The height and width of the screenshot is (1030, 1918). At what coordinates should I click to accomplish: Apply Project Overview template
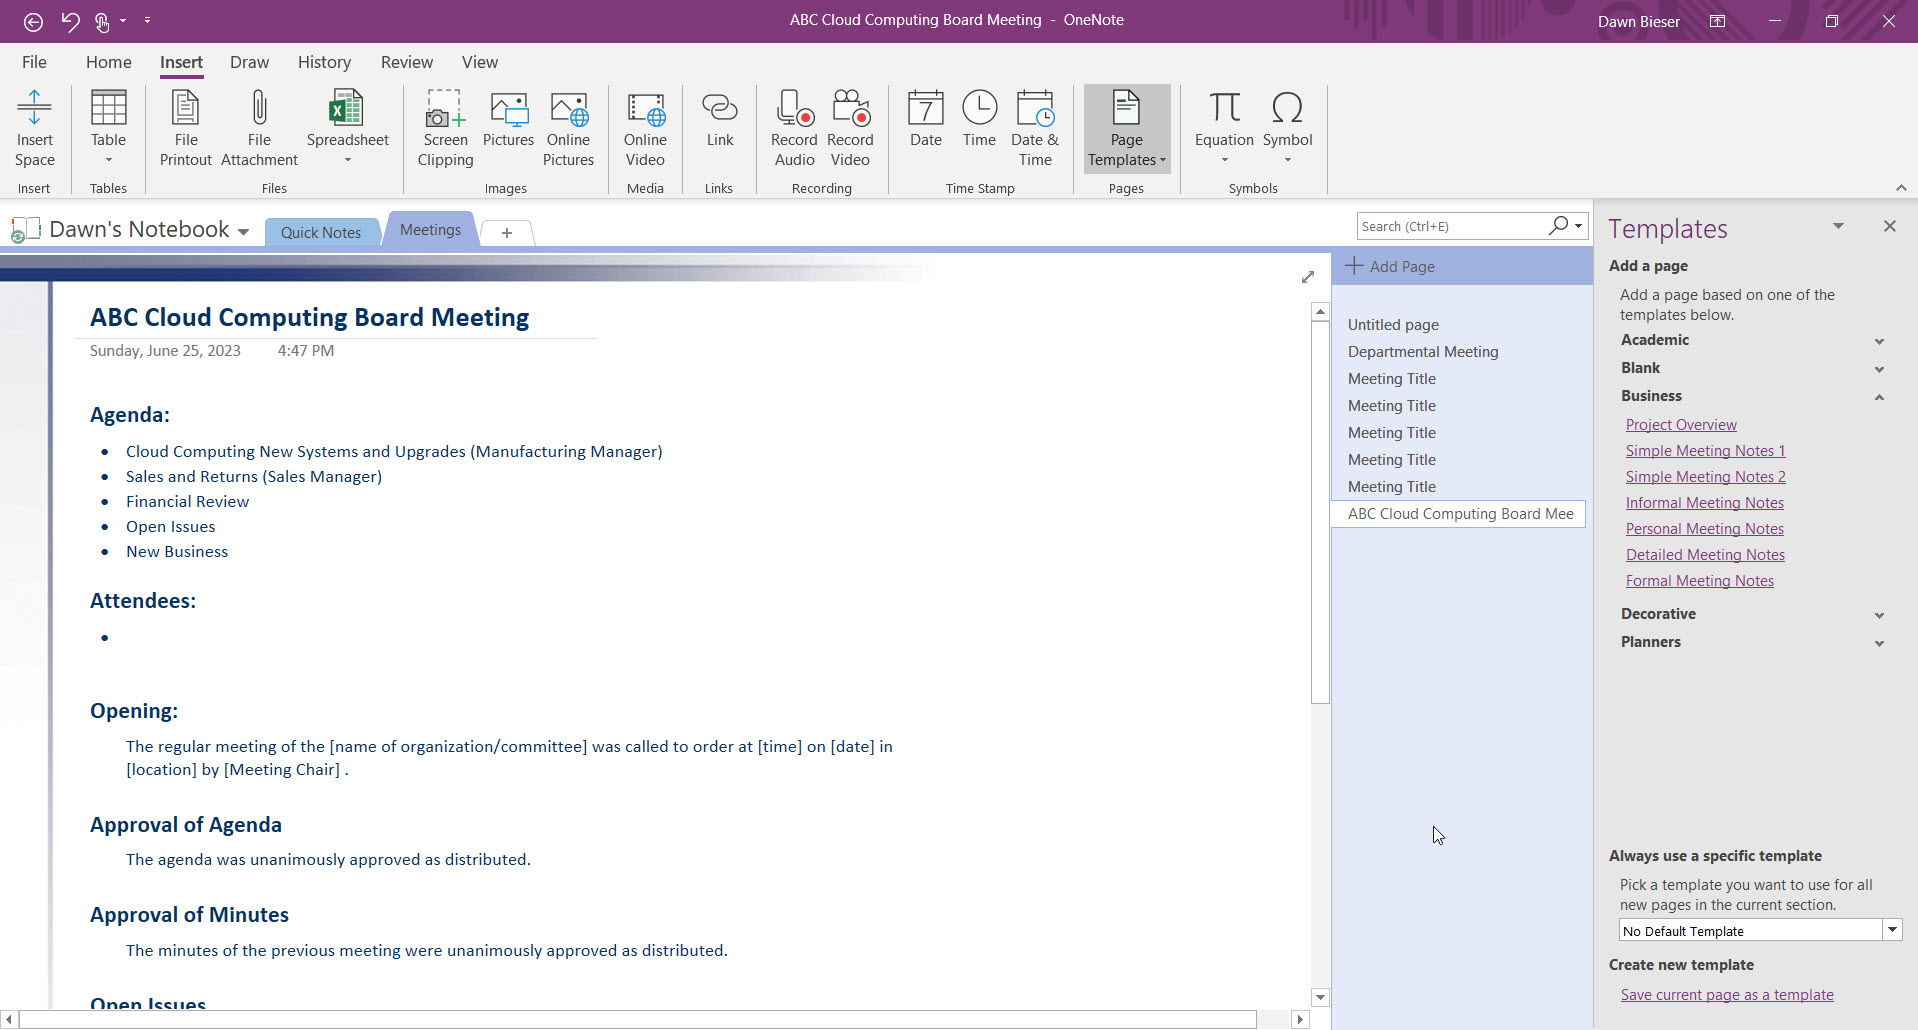pyautogui.click(x=1680, y=425)
